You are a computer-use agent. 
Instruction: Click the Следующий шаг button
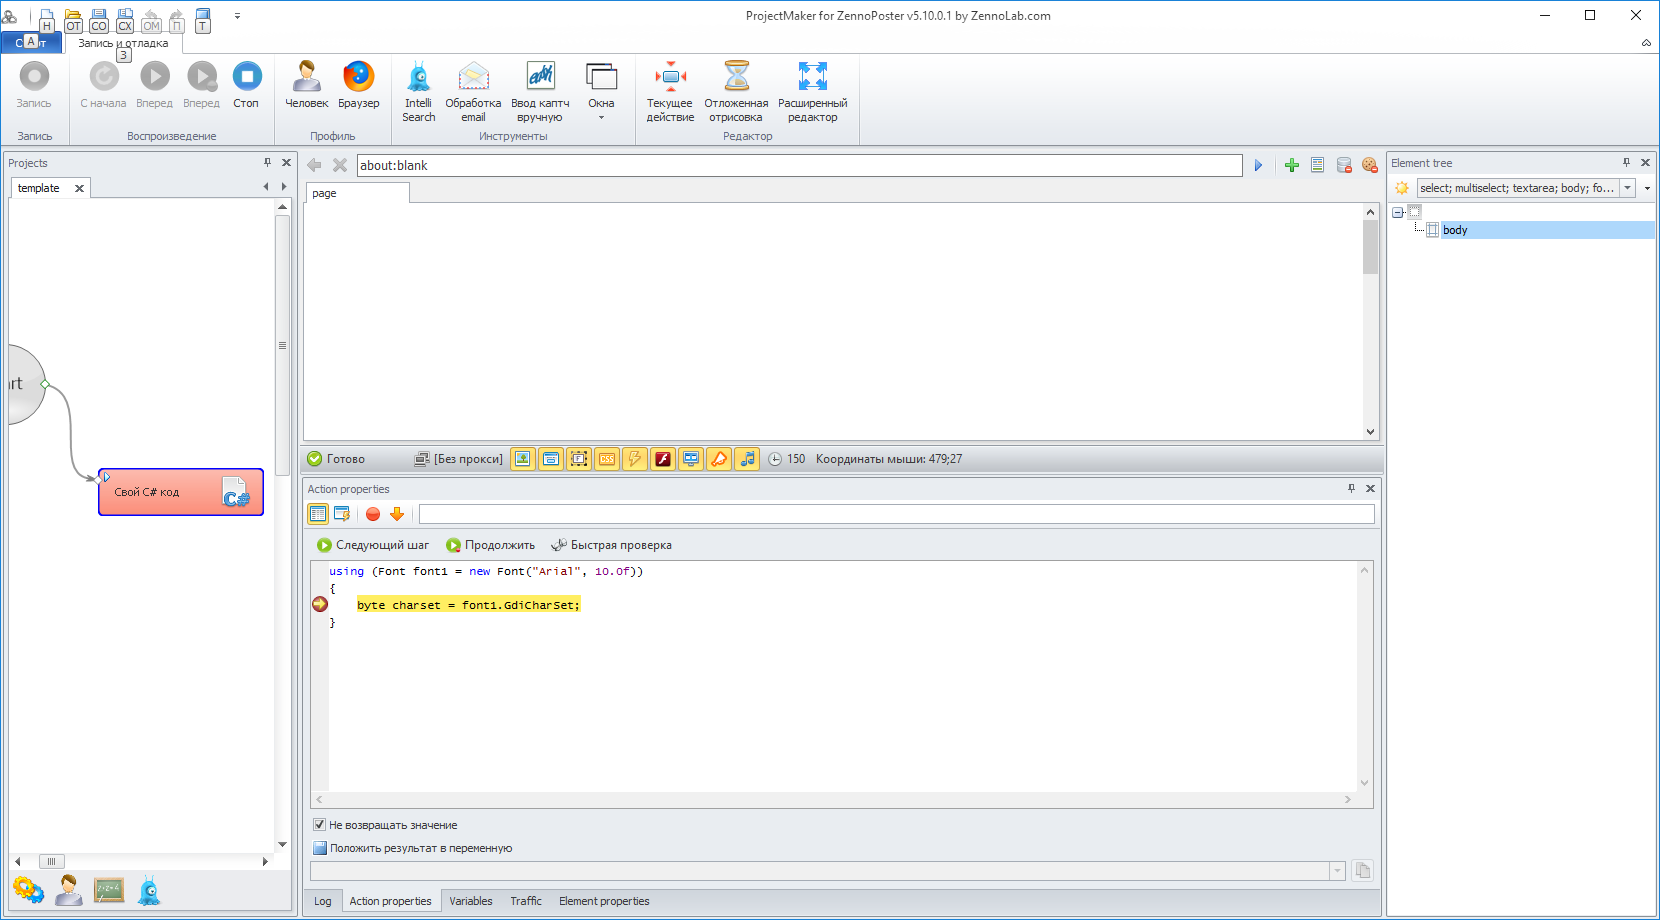[373, 545]
